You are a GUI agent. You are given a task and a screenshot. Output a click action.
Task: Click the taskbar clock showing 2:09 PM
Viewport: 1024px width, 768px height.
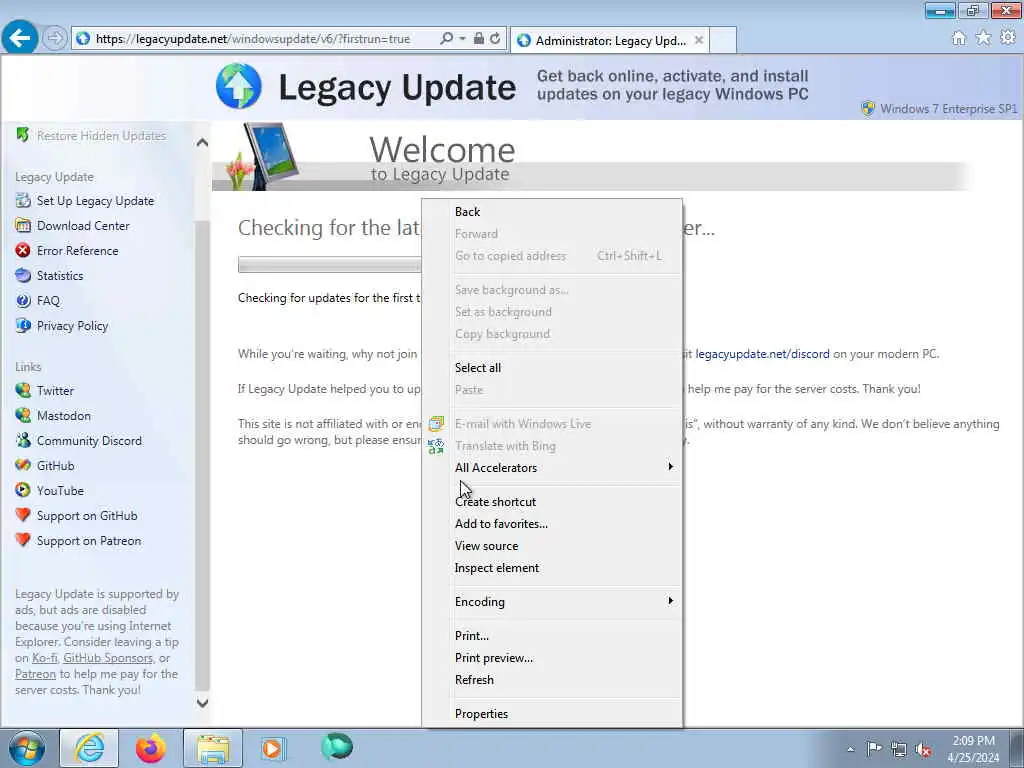click(x=973, y=749)
